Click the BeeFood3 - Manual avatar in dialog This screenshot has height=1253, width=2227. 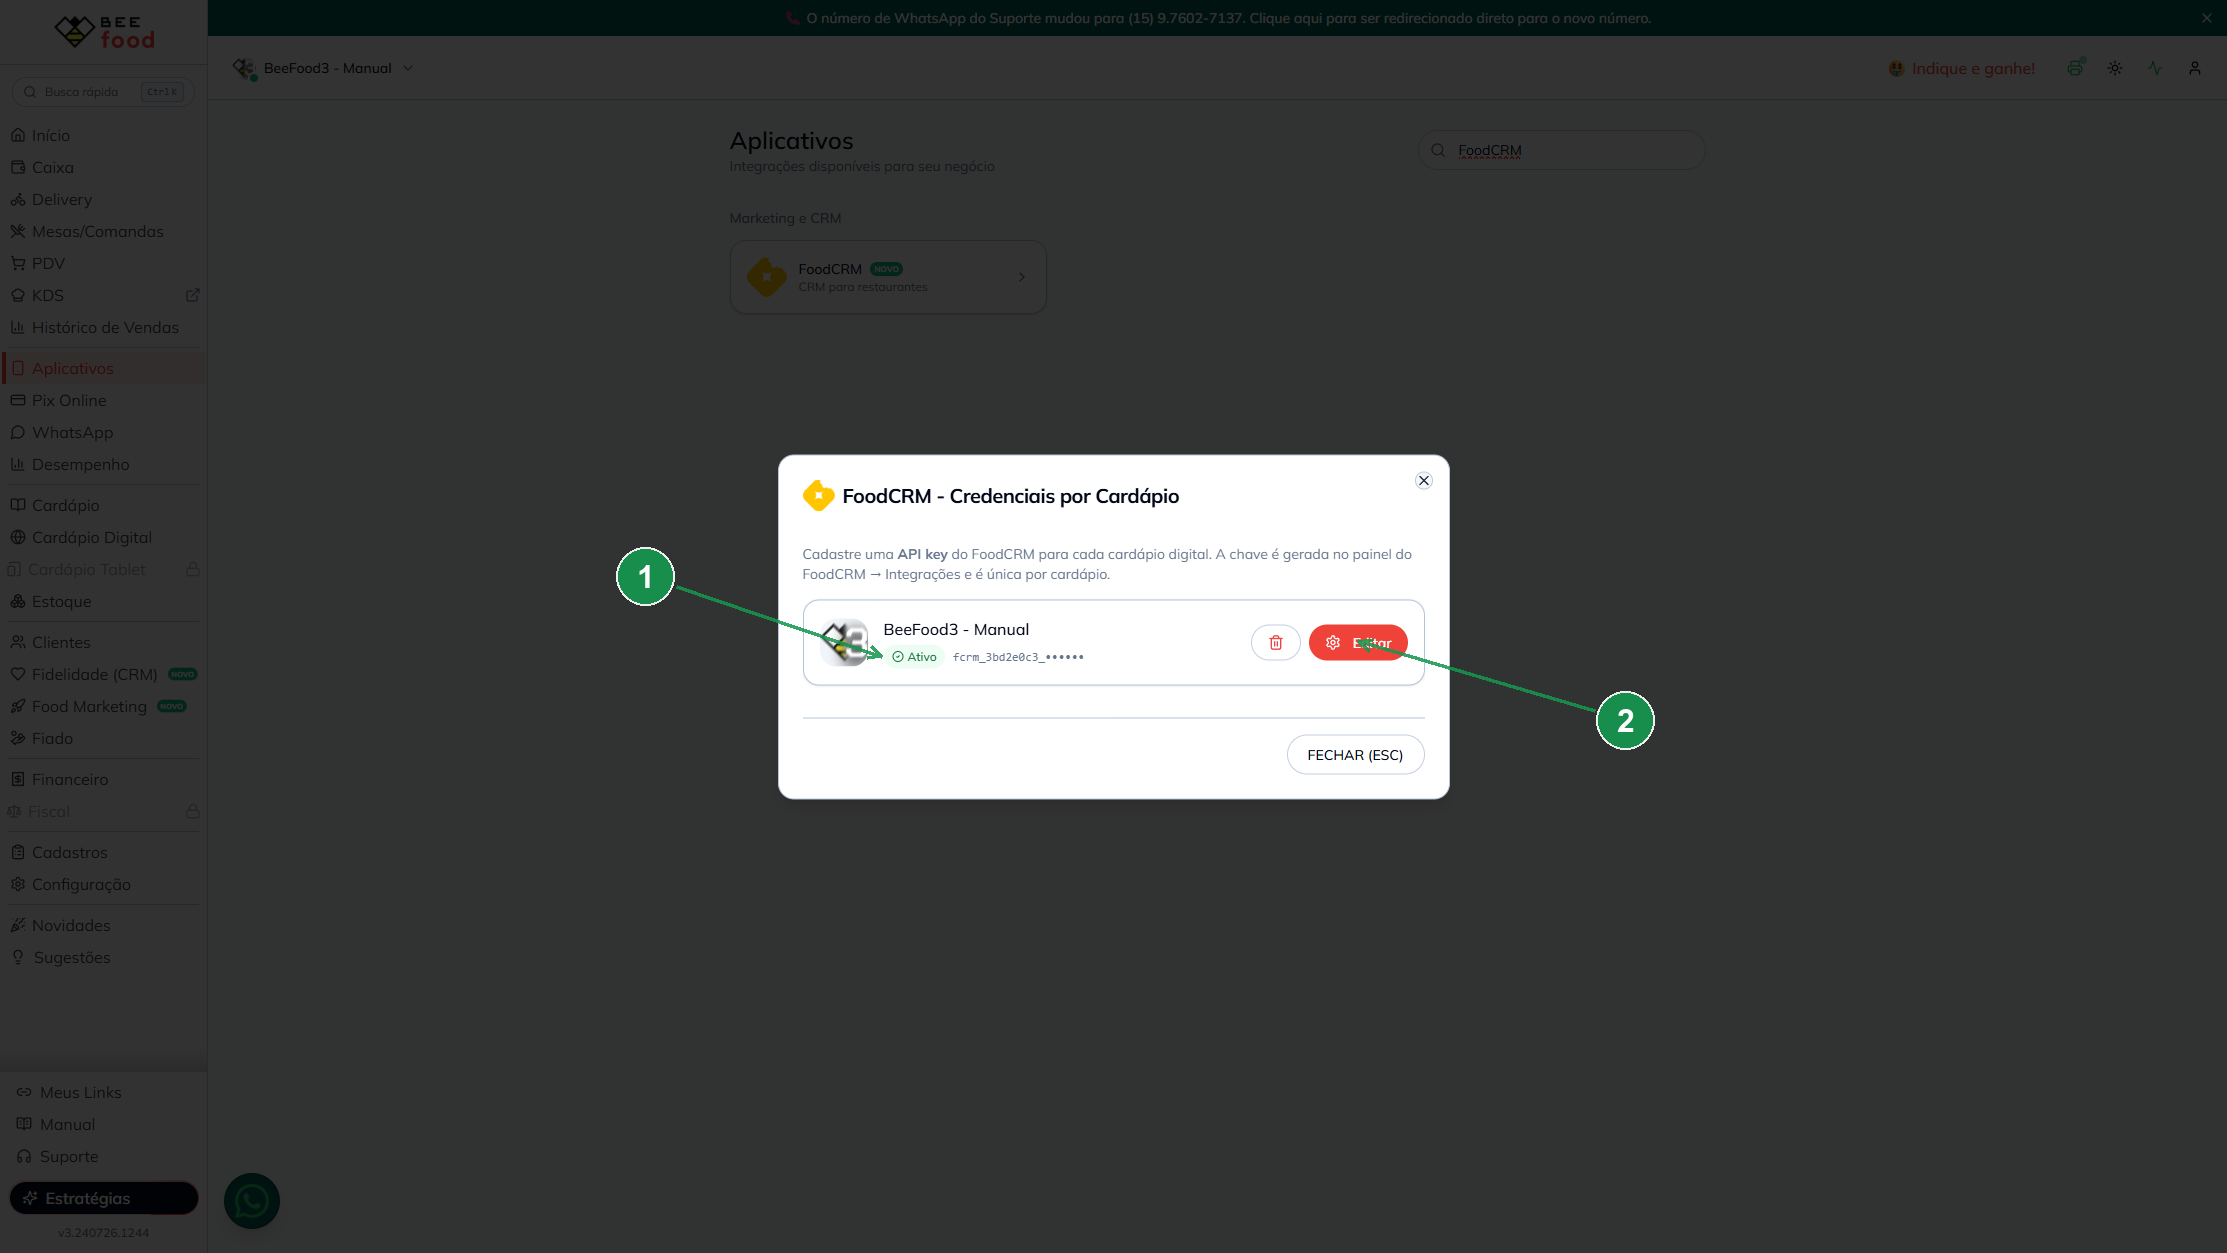coord(844,642)
